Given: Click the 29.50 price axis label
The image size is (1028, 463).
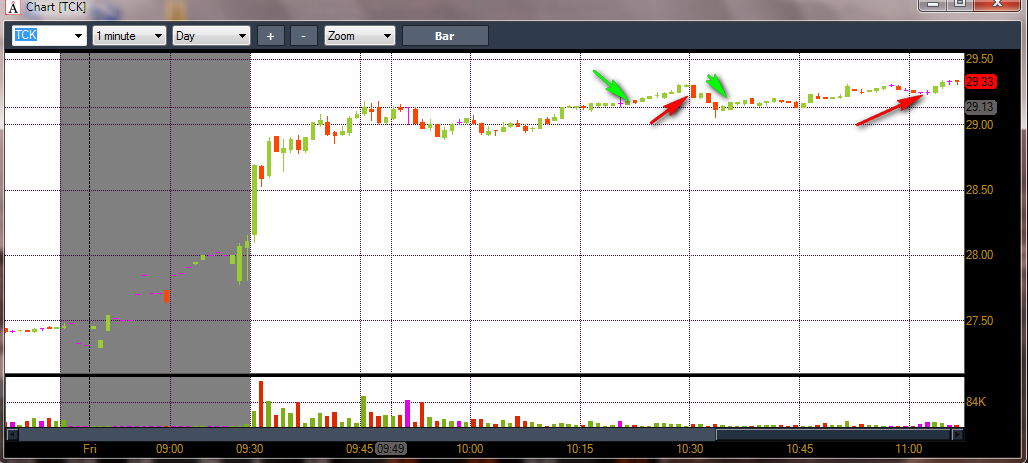Looking at the screenshot, I should coord(980,59).
